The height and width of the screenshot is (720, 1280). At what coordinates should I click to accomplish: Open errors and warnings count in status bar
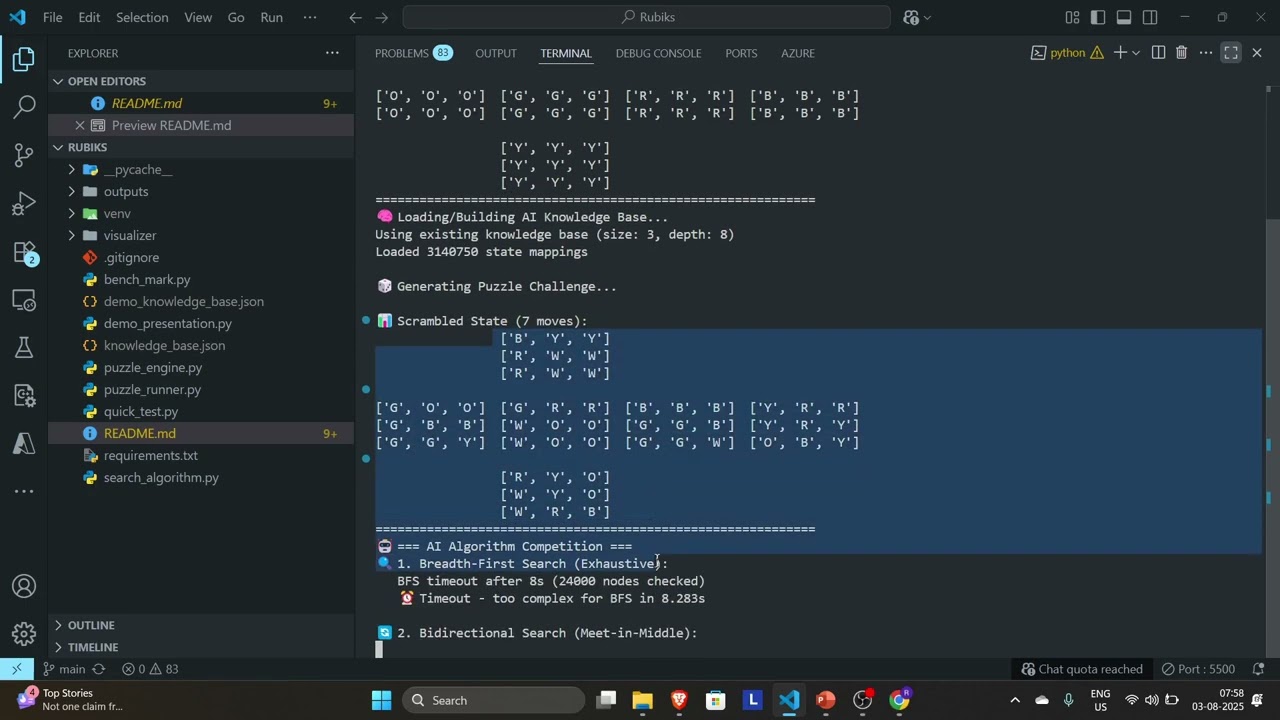click(150, 669)
